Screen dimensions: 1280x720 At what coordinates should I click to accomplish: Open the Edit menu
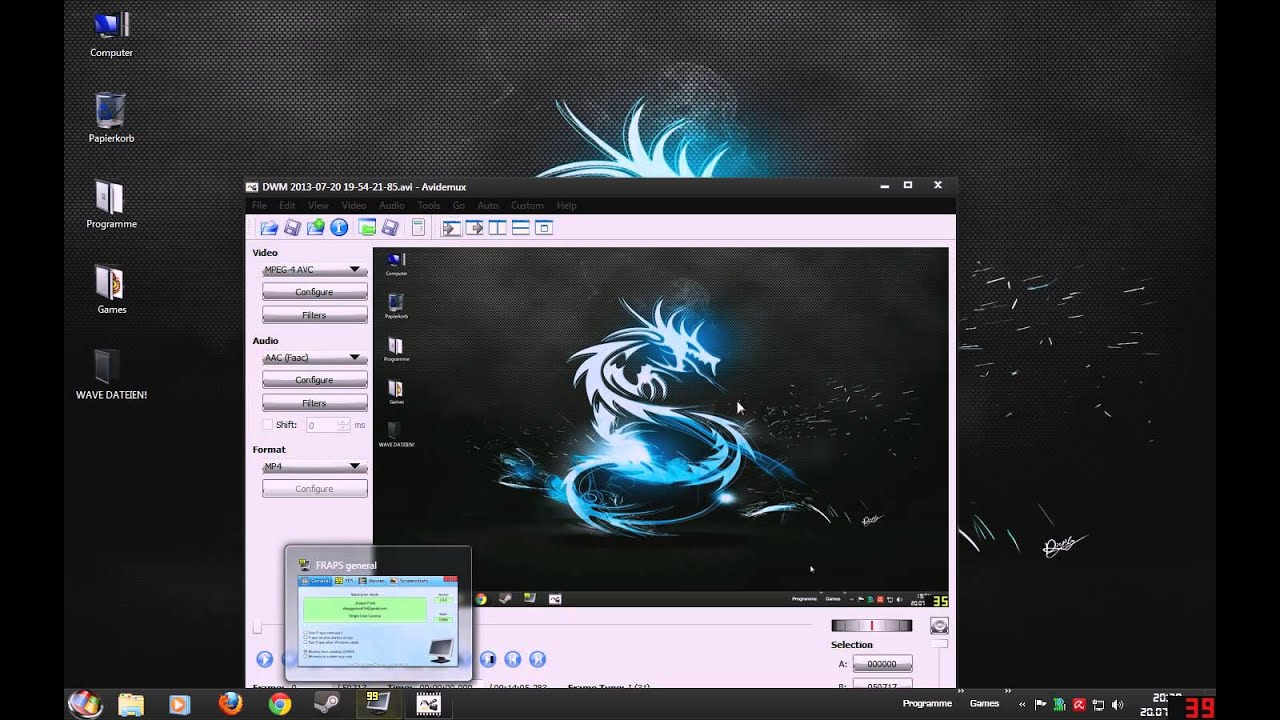(287, 206)
